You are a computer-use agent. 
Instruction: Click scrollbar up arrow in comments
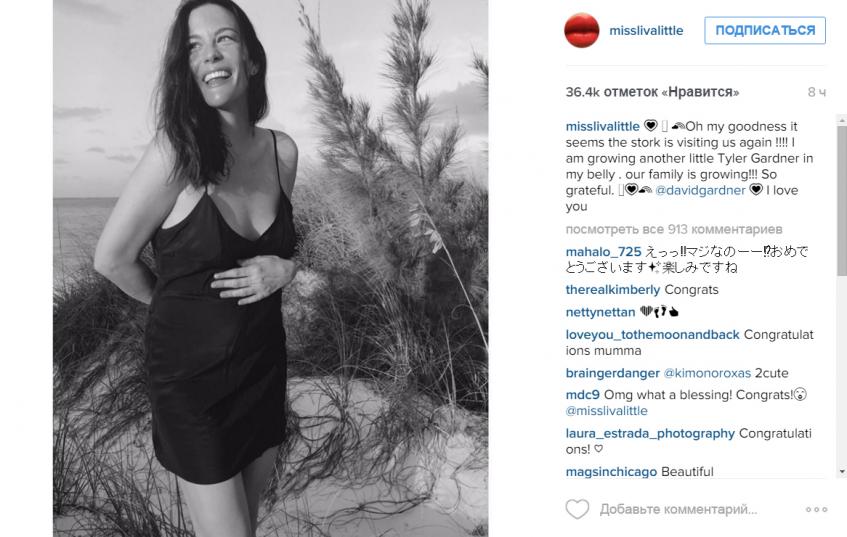(842, 119)
